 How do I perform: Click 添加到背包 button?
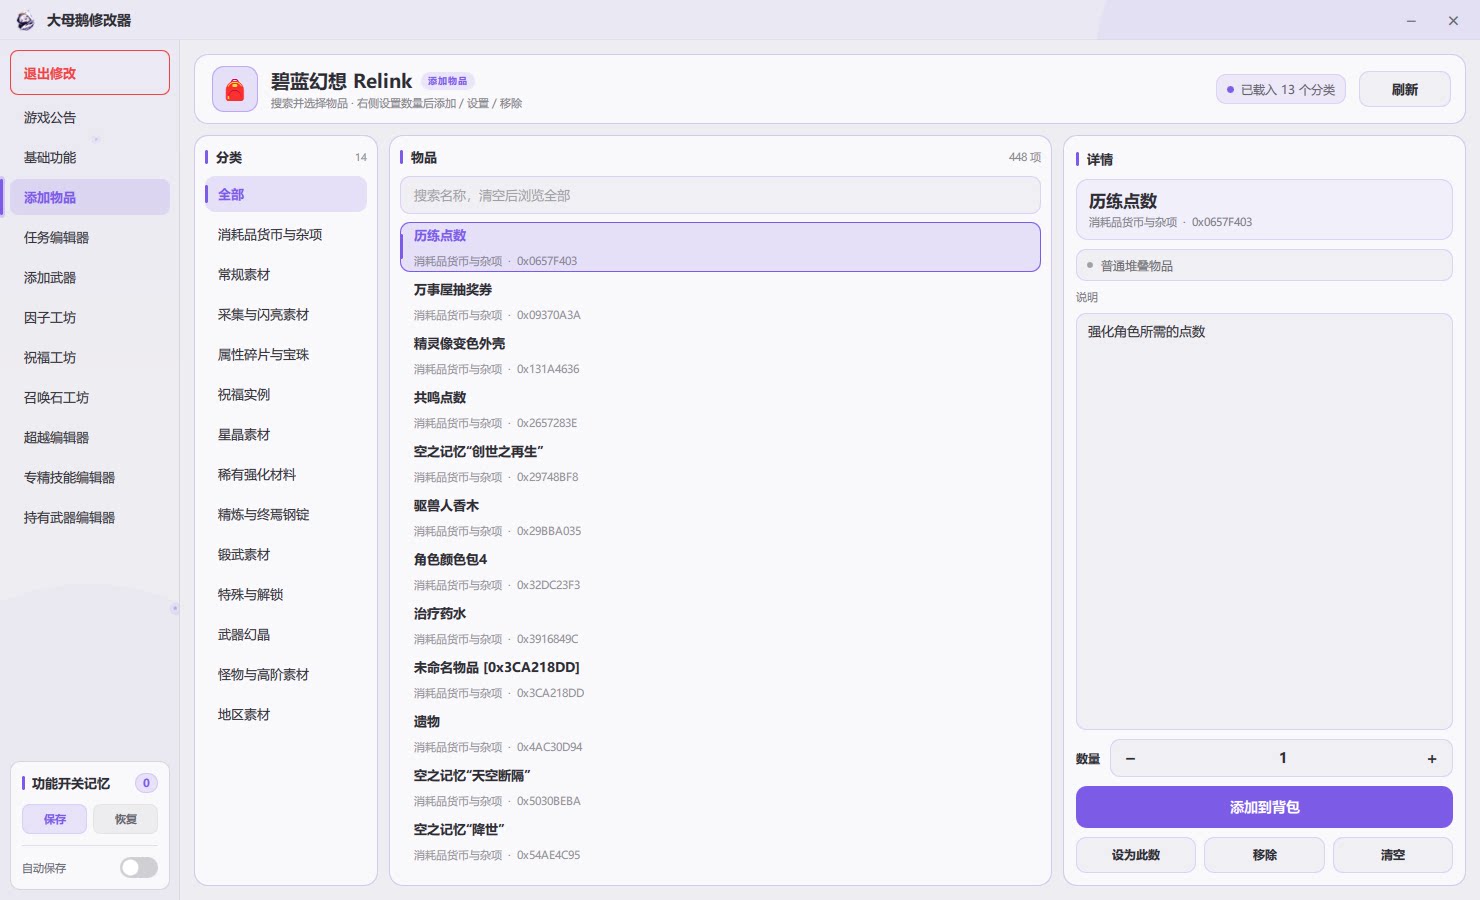point(1264,807)
